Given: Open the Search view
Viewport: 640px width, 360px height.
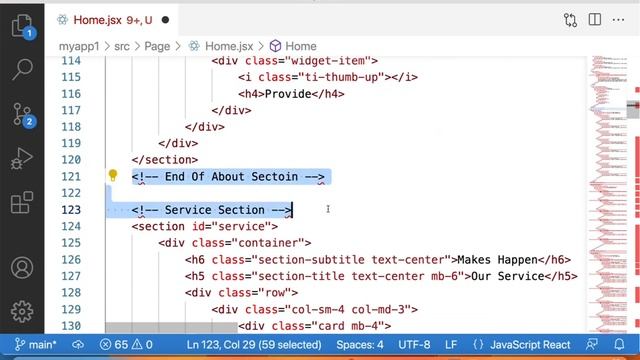Looking at the screenshot, I should [x=22, y=69].
